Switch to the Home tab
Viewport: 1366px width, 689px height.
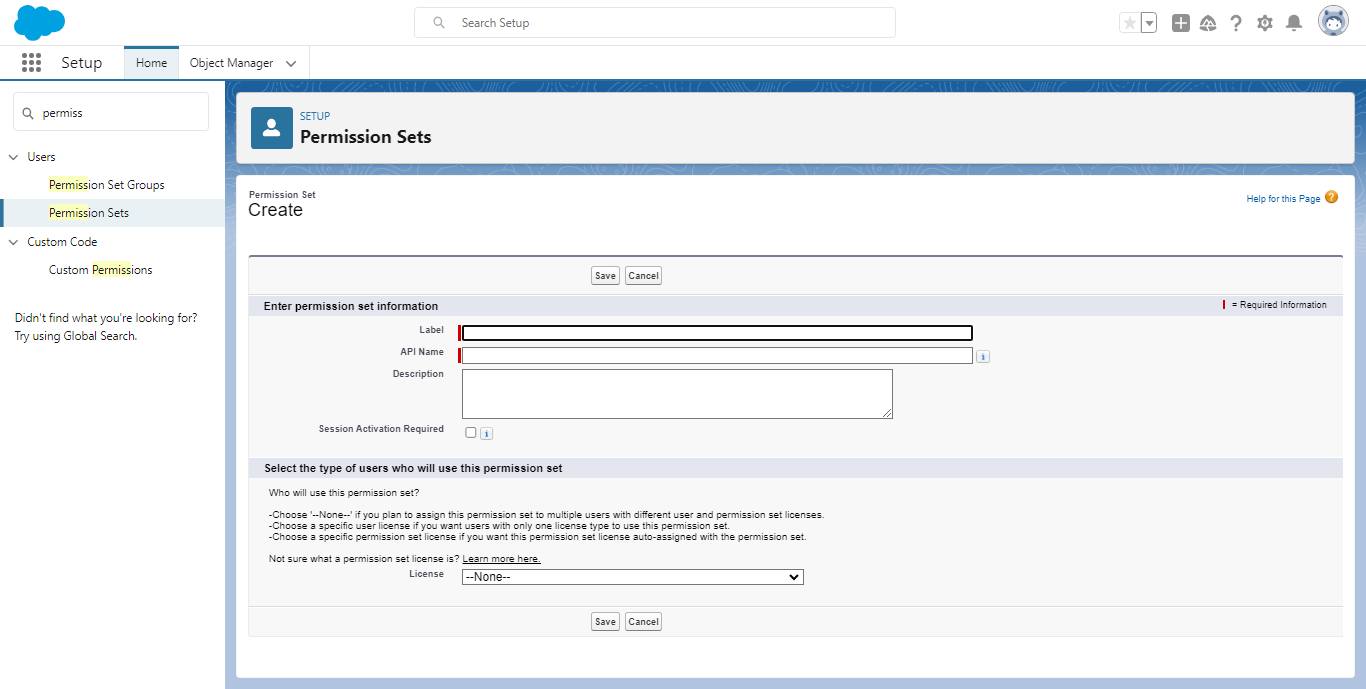pos(152,63)
